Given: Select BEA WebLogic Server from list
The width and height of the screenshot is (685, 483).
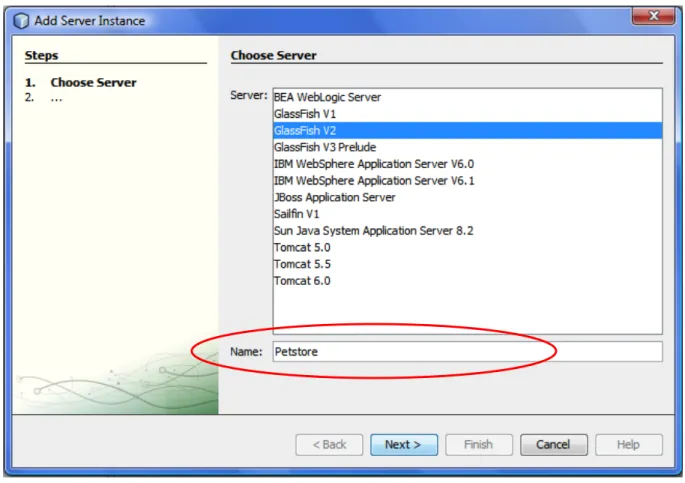Looking at the screenshot, I should click(467, 97).
